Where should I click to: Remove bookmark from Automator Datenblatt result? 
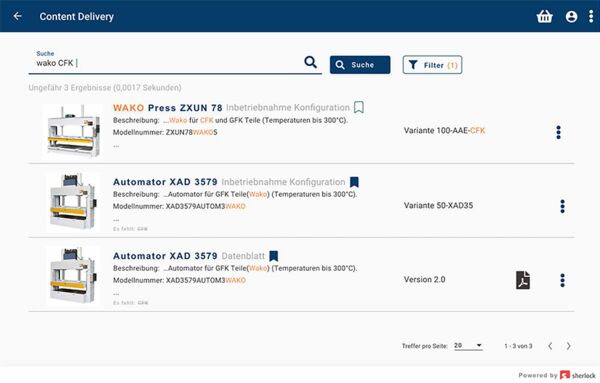tap(274, 256)
